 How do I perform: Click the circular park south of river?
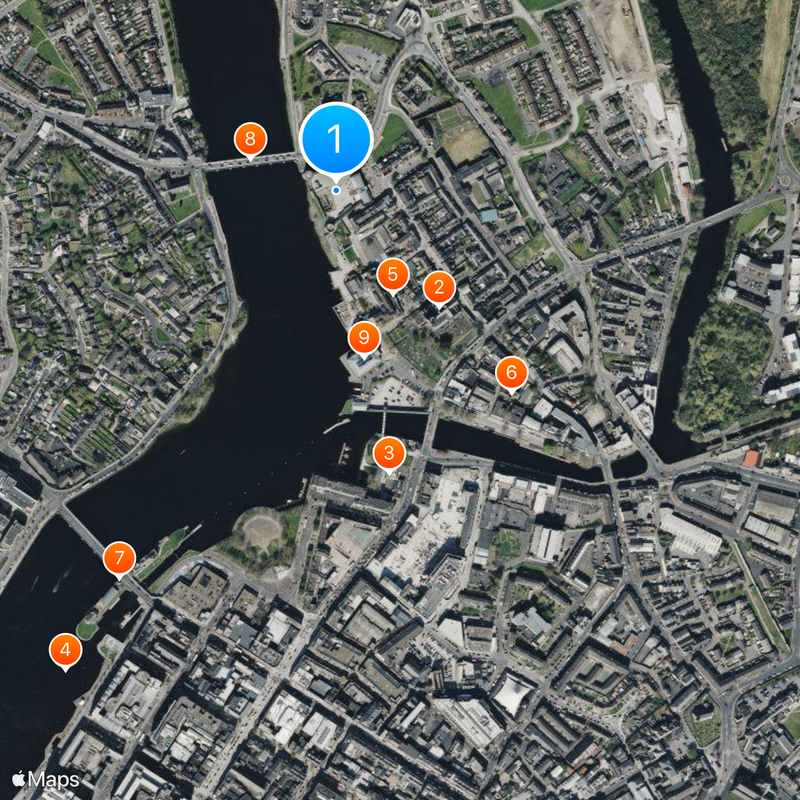click(262, 533)
